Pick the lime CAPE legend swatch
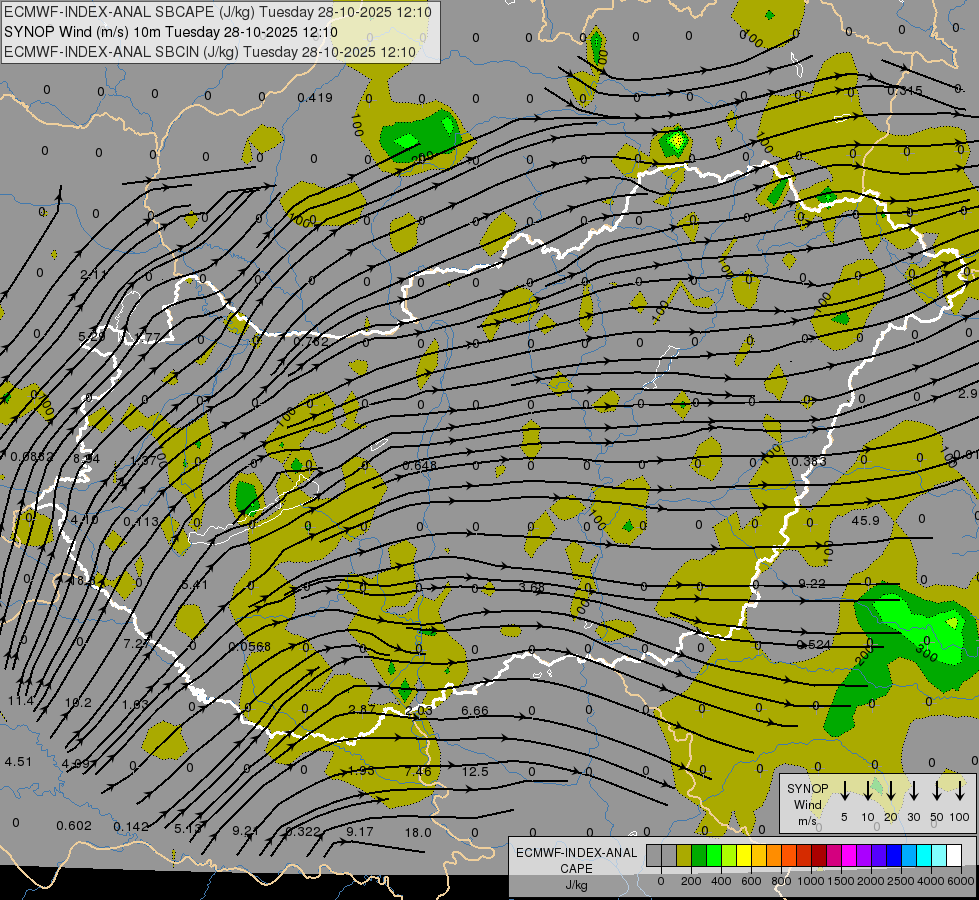This screenshot has height=900, width=979. coord(729,855)
